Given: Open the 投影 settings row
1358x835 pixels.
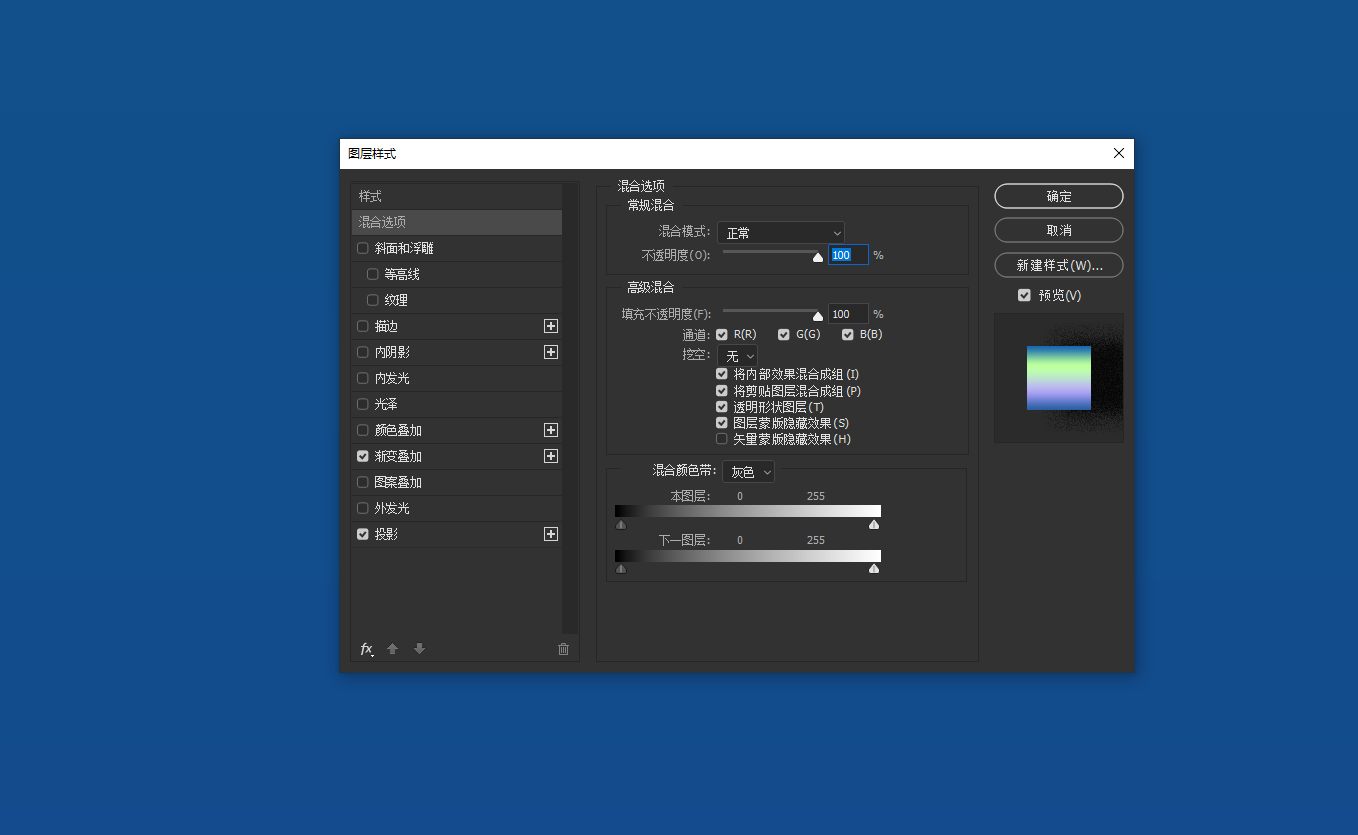Looking at the screenshot, I should click(457, 534).
